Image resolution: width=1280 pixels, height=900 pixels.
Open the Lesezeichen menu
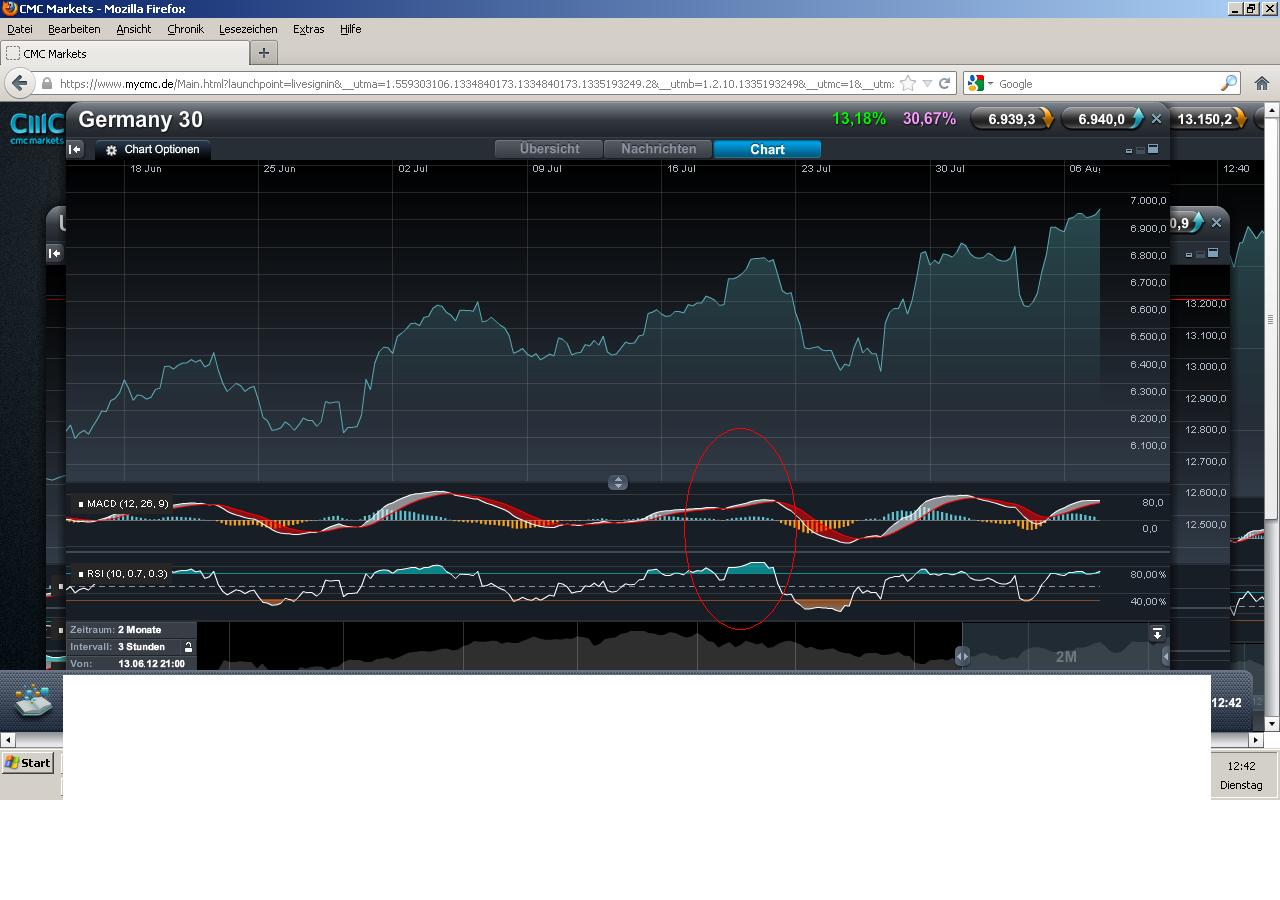(248, 29)
